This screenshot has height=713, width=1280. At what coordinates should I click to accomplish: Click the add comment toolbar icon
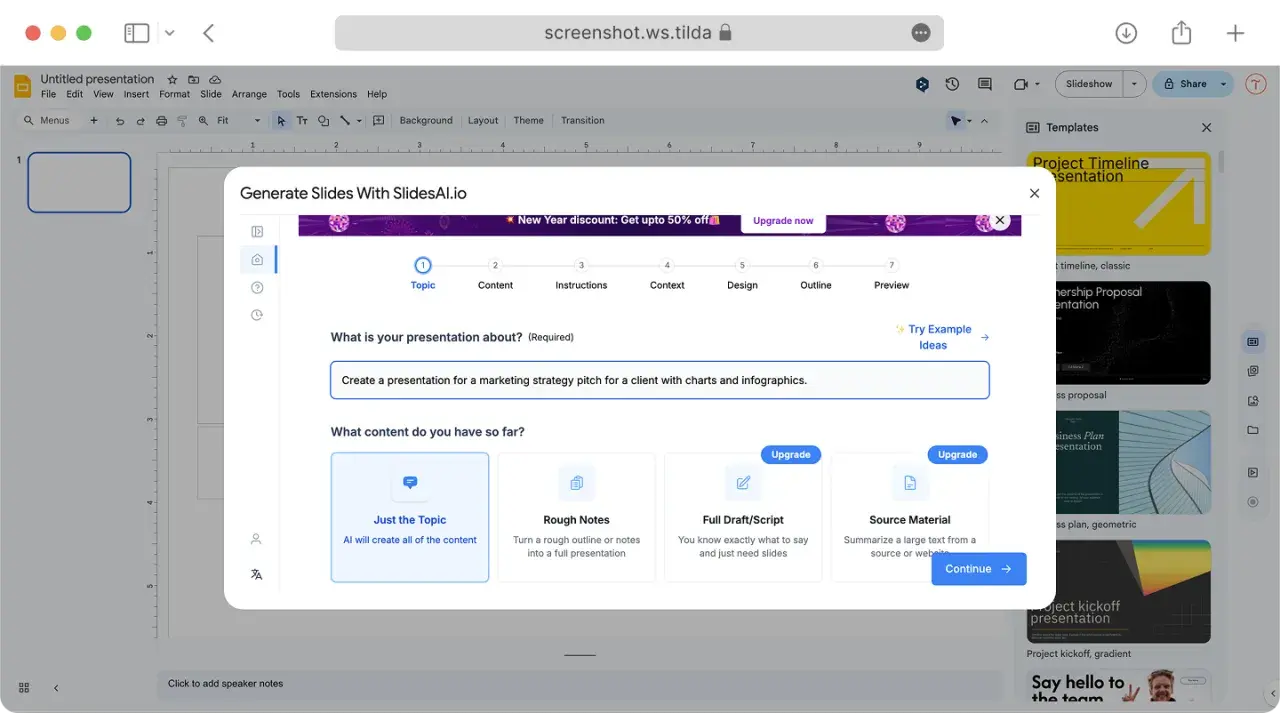pyautogui.click(x=379, y=120)
